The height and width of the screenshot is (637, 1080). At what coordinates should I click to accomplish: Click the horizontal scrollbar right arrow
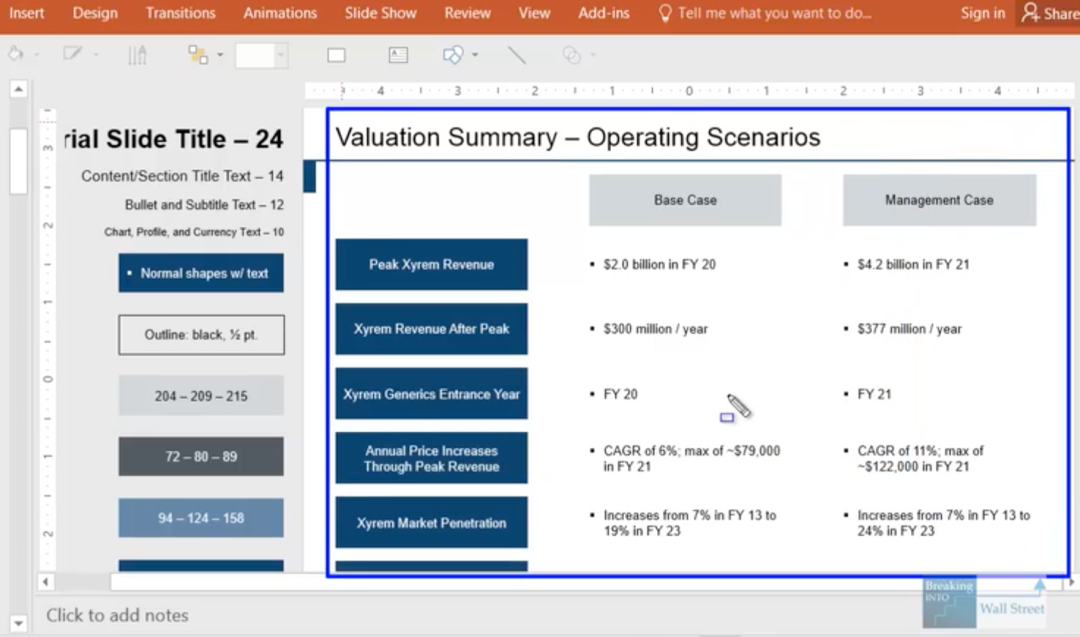[x=1071, y=583]
